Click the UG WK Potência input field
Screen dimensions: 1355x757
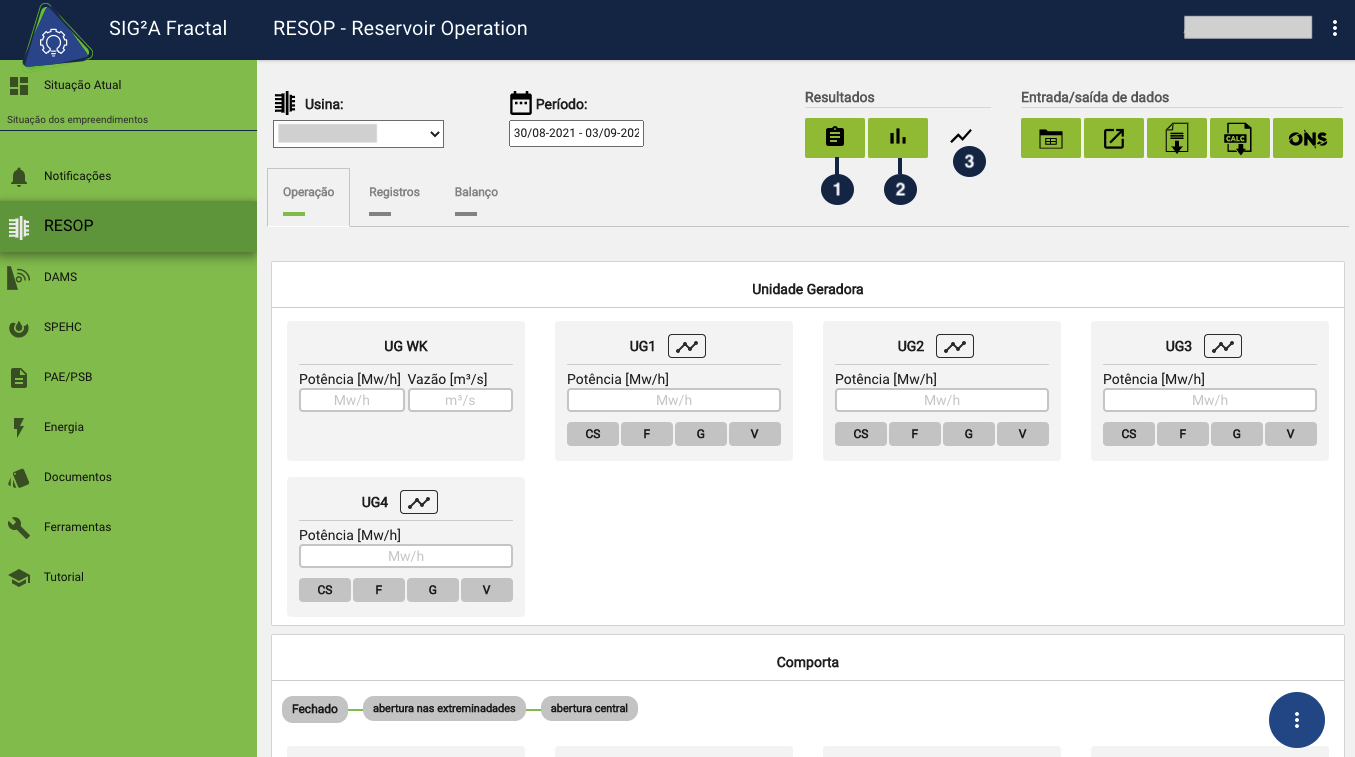pos(352,400)
